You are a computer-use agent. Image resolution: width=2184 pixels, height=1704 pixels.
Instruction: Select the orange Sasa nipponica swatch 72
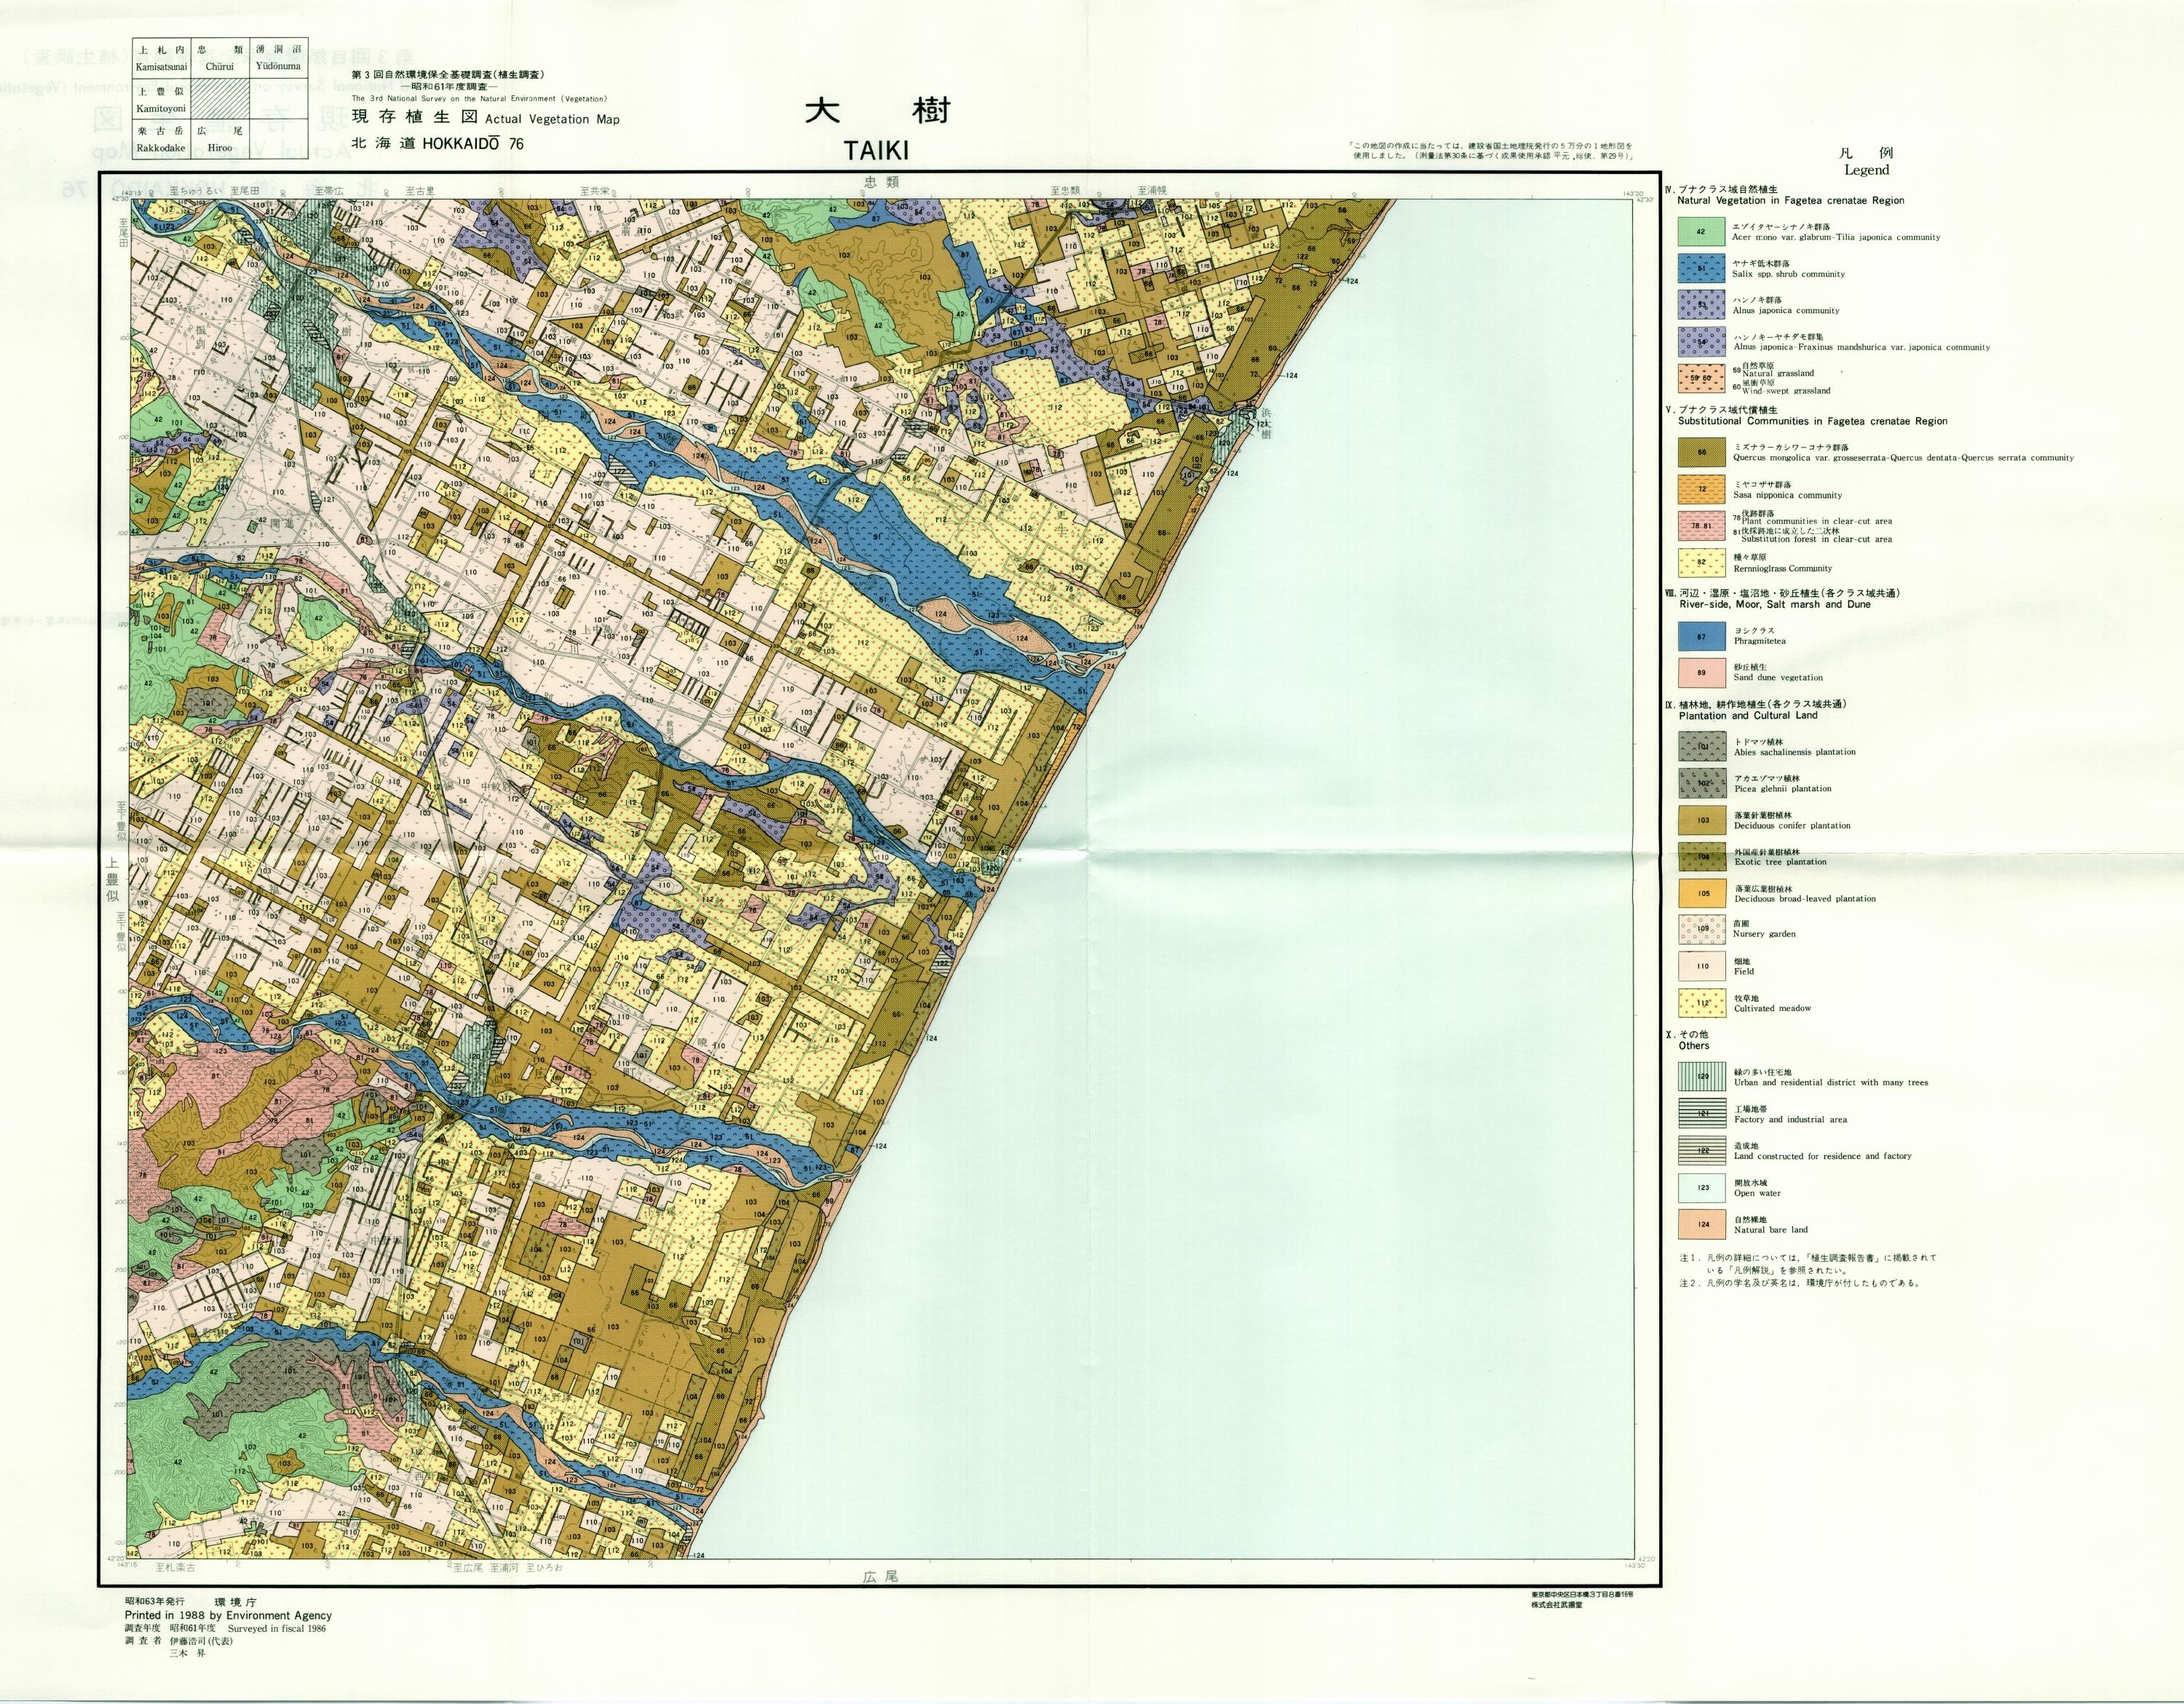pos(1701,489)
